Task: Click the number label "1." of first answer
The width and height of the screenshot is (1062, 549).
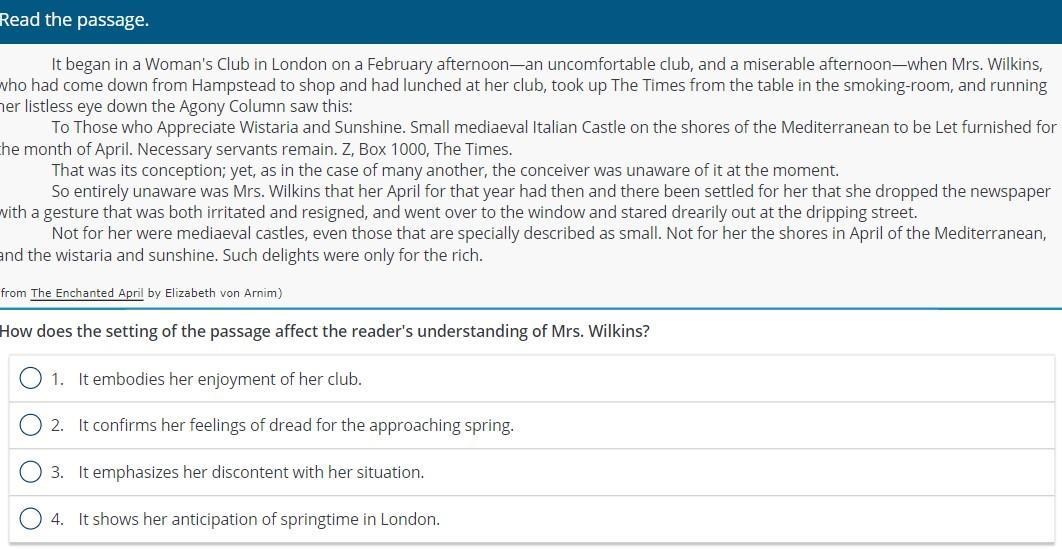Action: point(58,379)
